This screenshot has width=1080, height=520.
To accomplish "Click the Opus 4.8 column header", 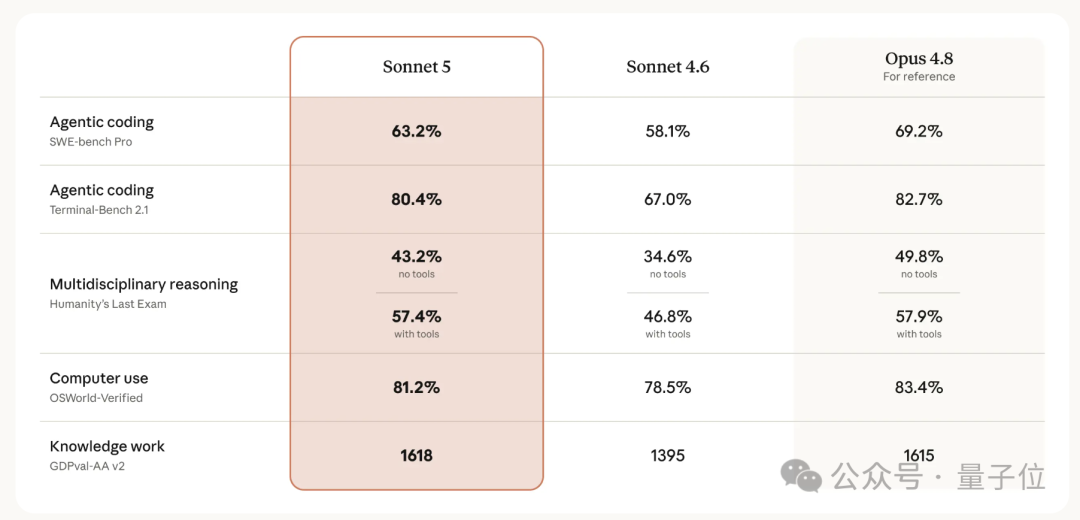I will [919, 59].
